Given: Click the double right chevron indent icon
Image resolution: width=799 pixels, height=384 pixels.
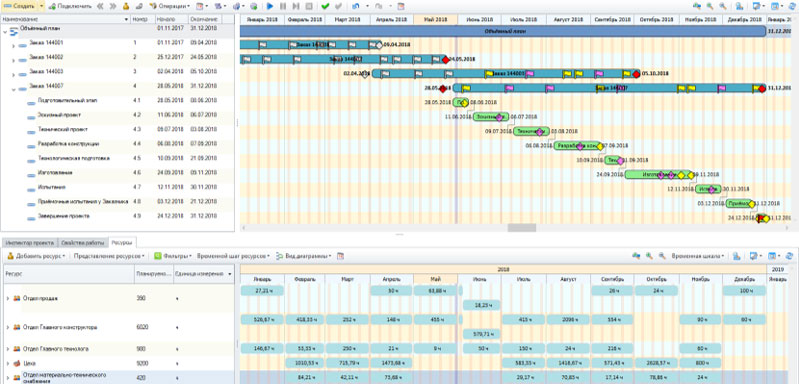Looking at the screenshot, I should pos(113,7).
